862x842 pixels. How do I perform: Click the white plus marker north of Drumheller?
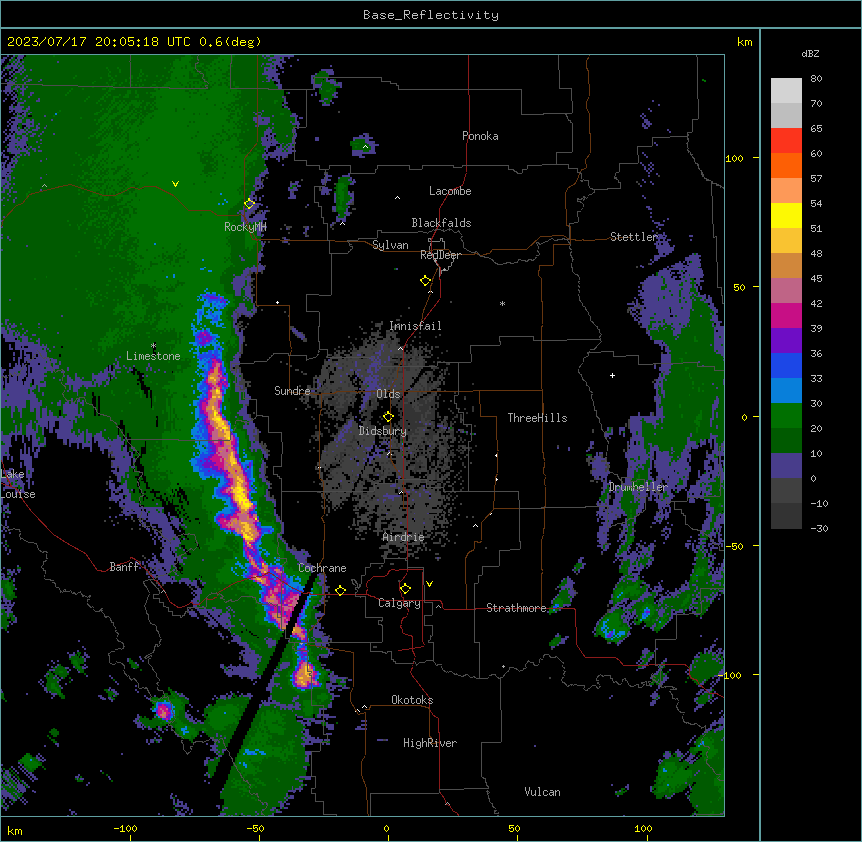(612, 375)
